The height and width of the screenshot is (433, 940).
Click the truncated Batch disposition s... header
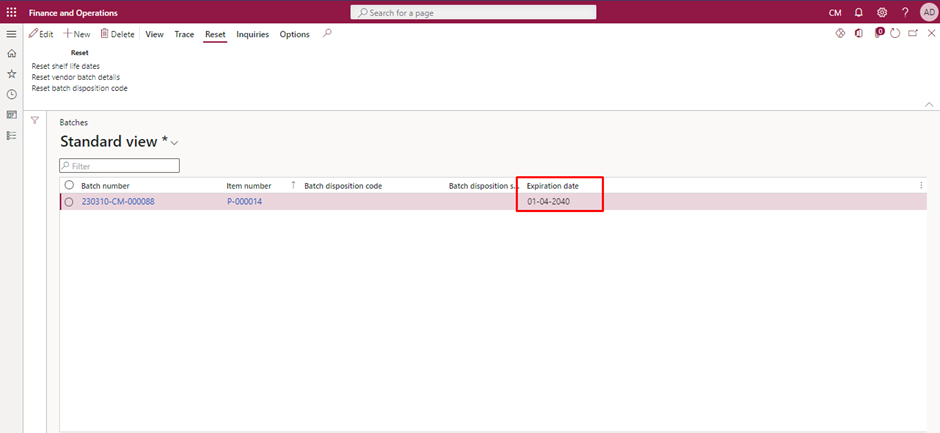point(483,186)
